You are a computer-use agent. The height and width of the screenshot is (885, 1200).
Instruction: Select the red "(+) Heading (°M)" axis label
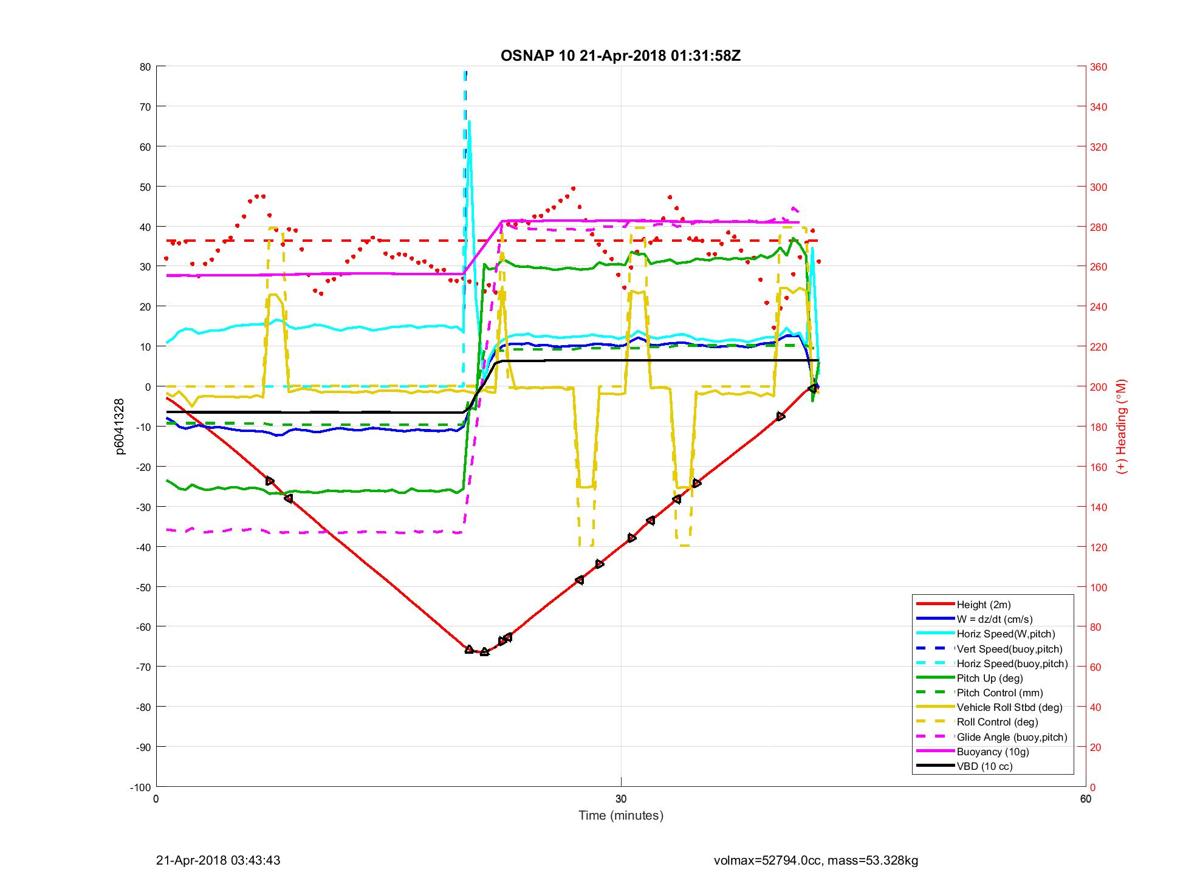click(1122, 427)
